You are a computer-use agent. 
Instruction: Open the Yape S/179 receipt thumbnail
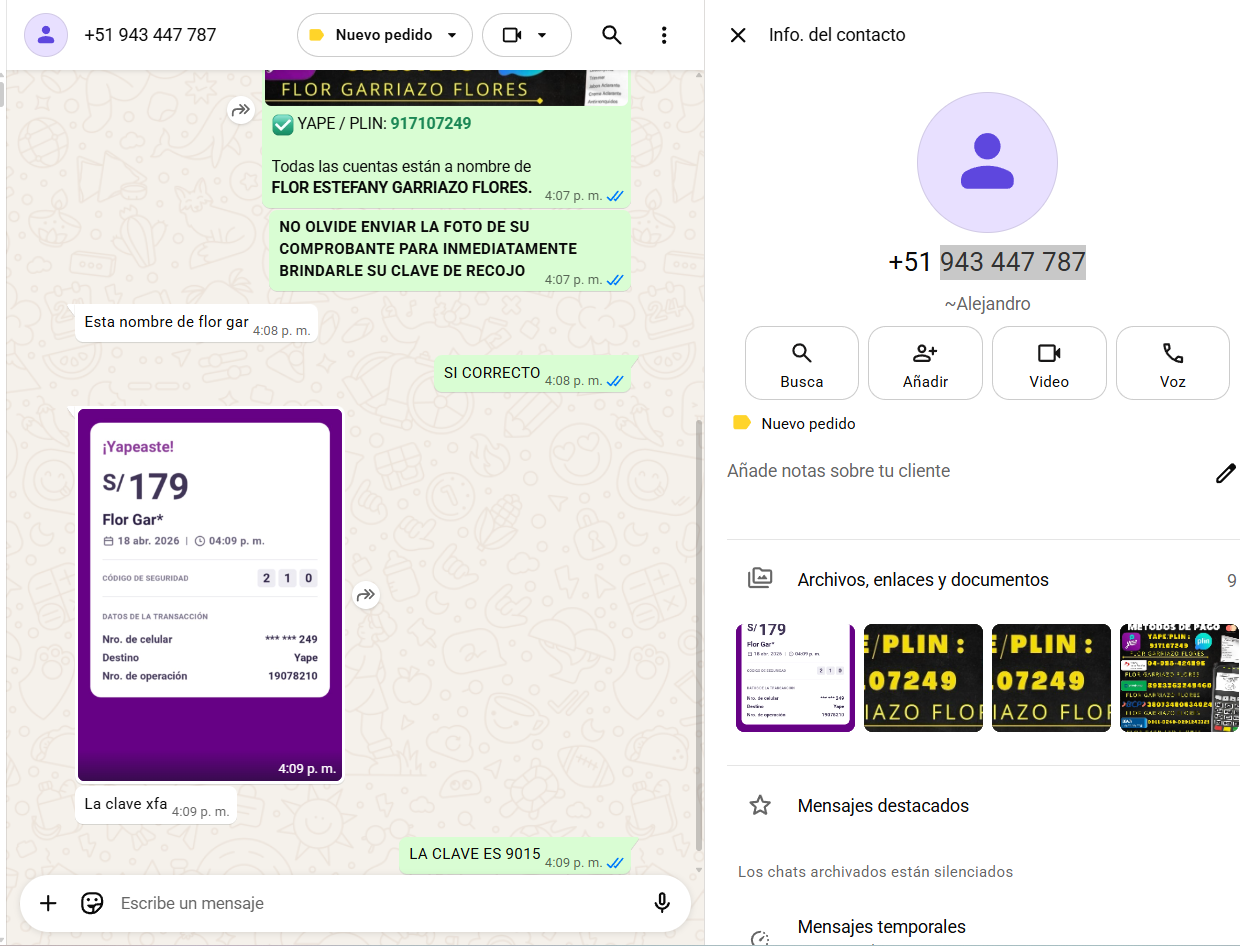[x=795, y=678]
